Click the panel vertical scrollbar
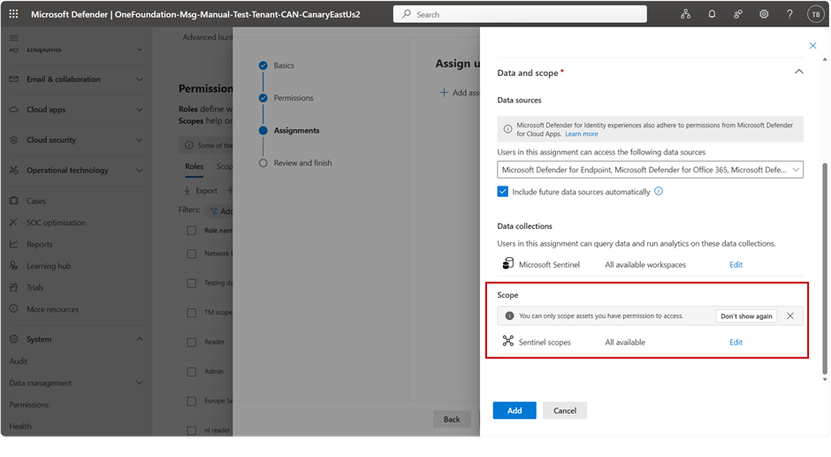831x457 pixels. pos(824,268)
